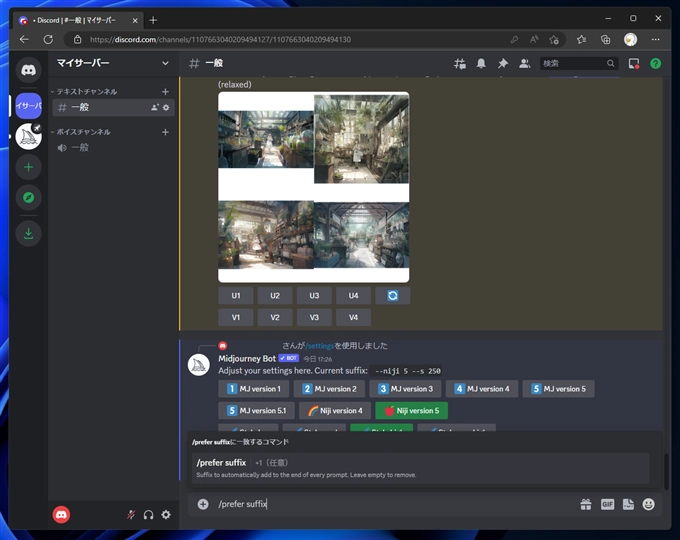Screen dimensions: 680x540
Task: Click the plus attach button in message bar
Action: pyautogui.click(x=203, y=504)
